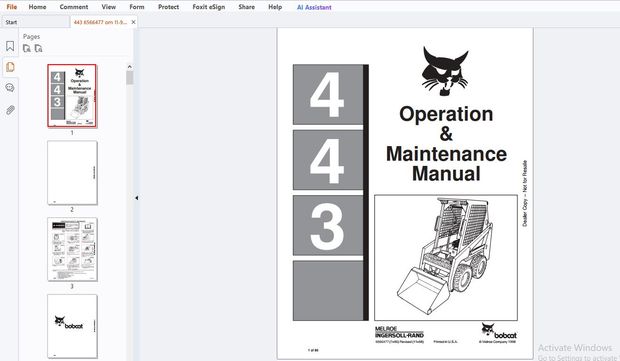The width and height of the screenshot is (620, 361).
Task: Switch to the Home ribbon tab
Action: [x=37, y=7]
